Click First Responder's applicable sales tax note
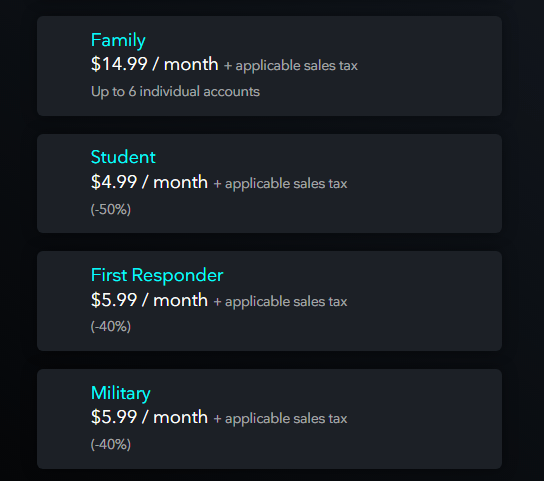 [280, 302]
